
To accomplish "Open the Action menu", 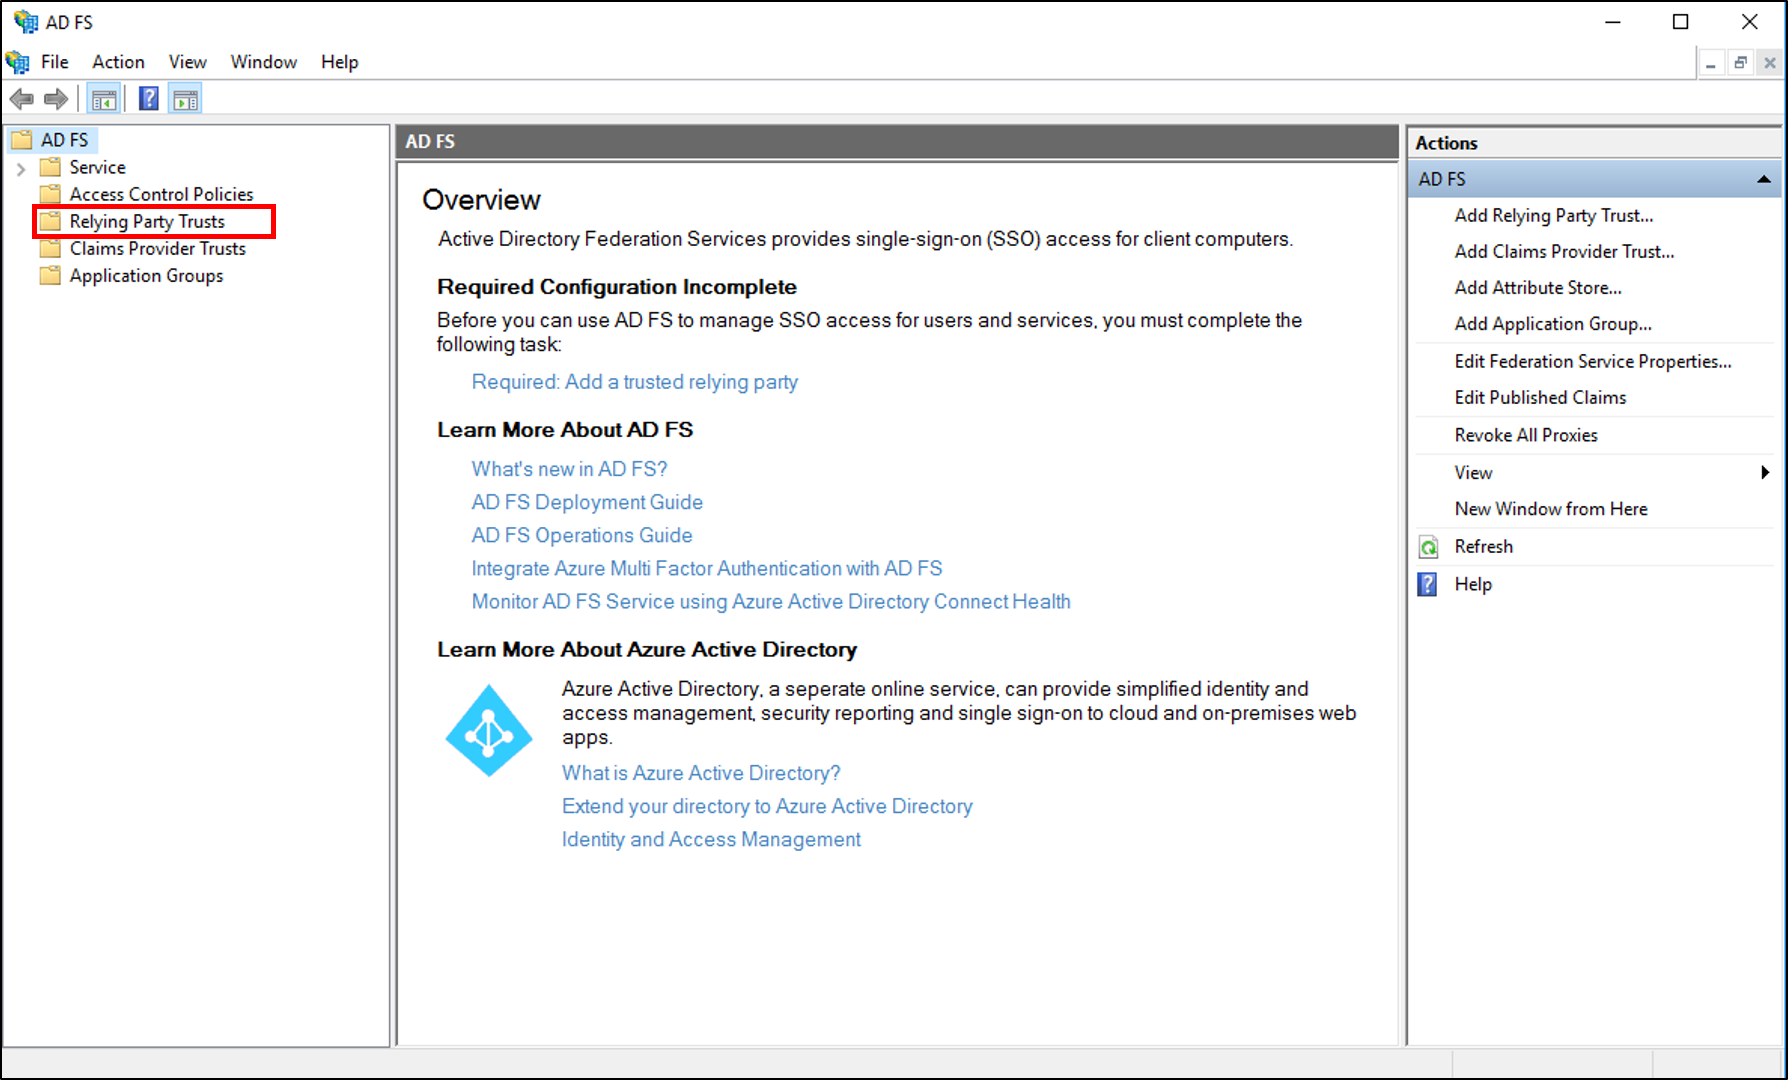I will tap(118, 62).
